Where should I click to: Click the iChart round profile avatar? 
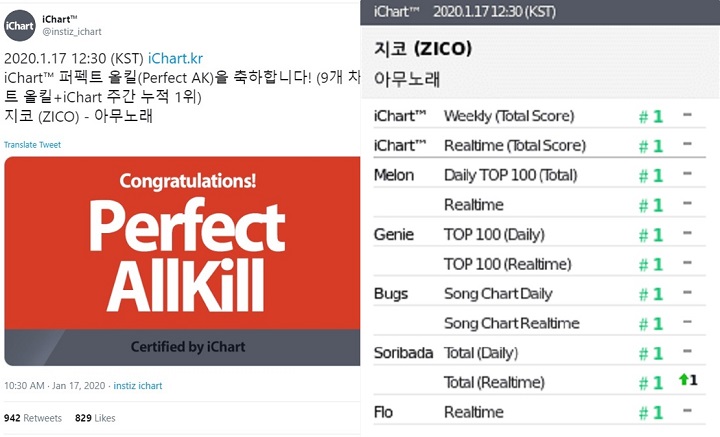[x=20, y=25]
